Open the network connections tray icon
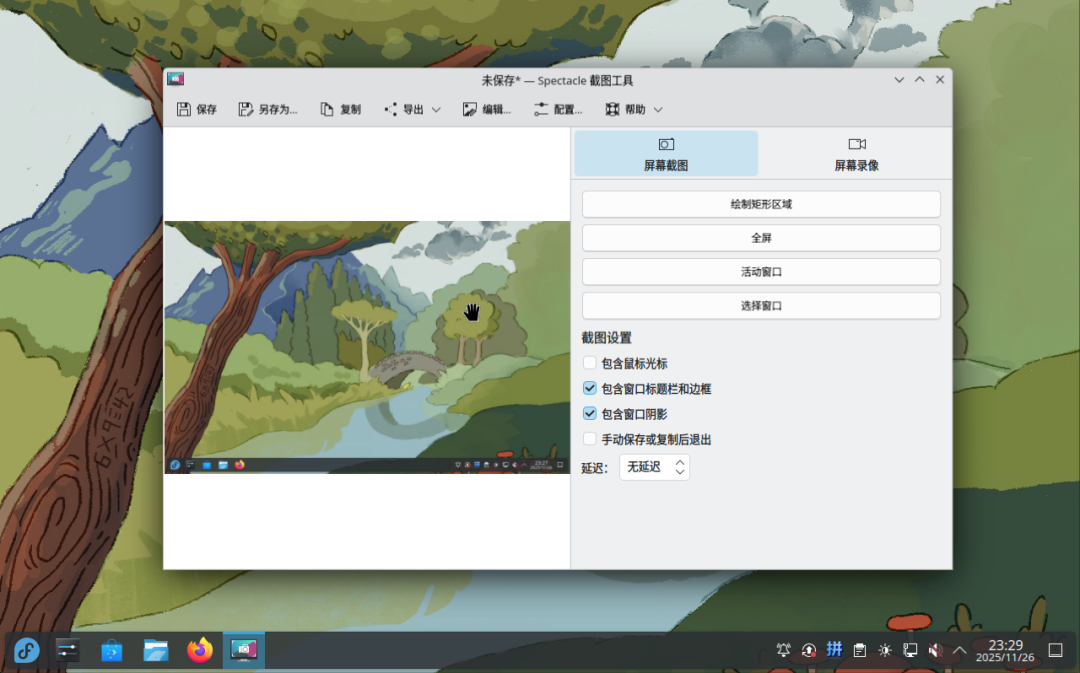 coord(910,650)
